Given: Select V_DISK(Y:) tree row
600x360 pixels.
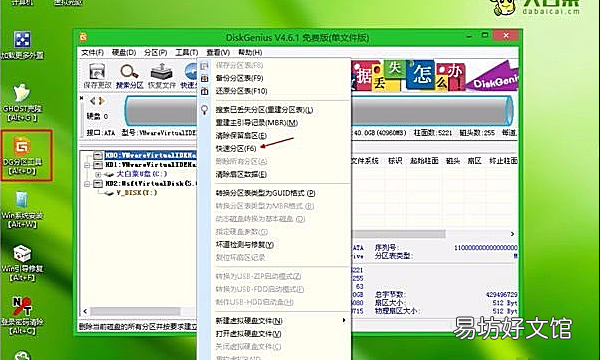Looking at the screenshot, I should pyautogui.click(x=136, y=193).
